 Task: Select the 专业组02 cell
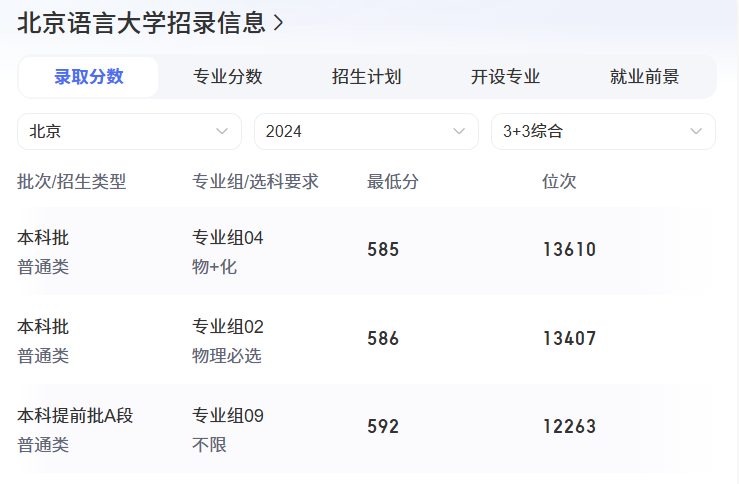coord(228,327)
